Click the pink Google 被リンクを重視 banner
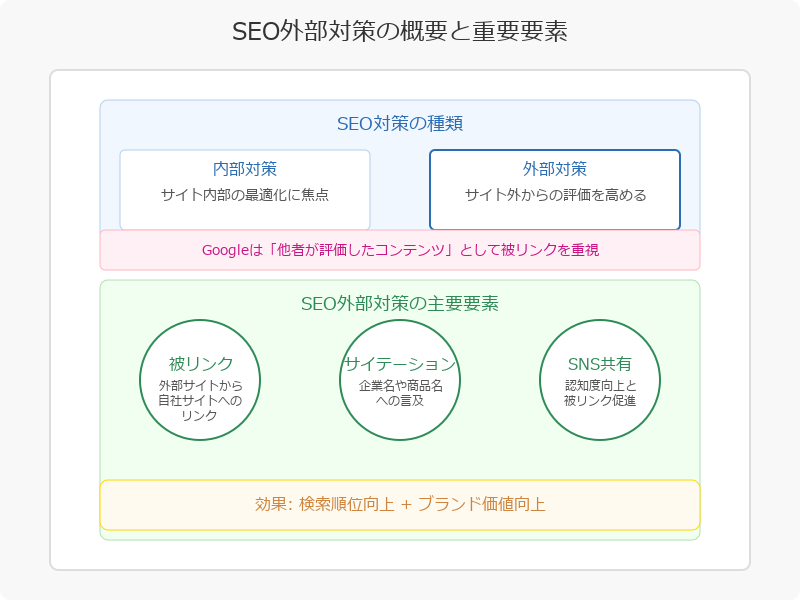The width and height of the screenshot is (800, 600). [x=399, y=250]
